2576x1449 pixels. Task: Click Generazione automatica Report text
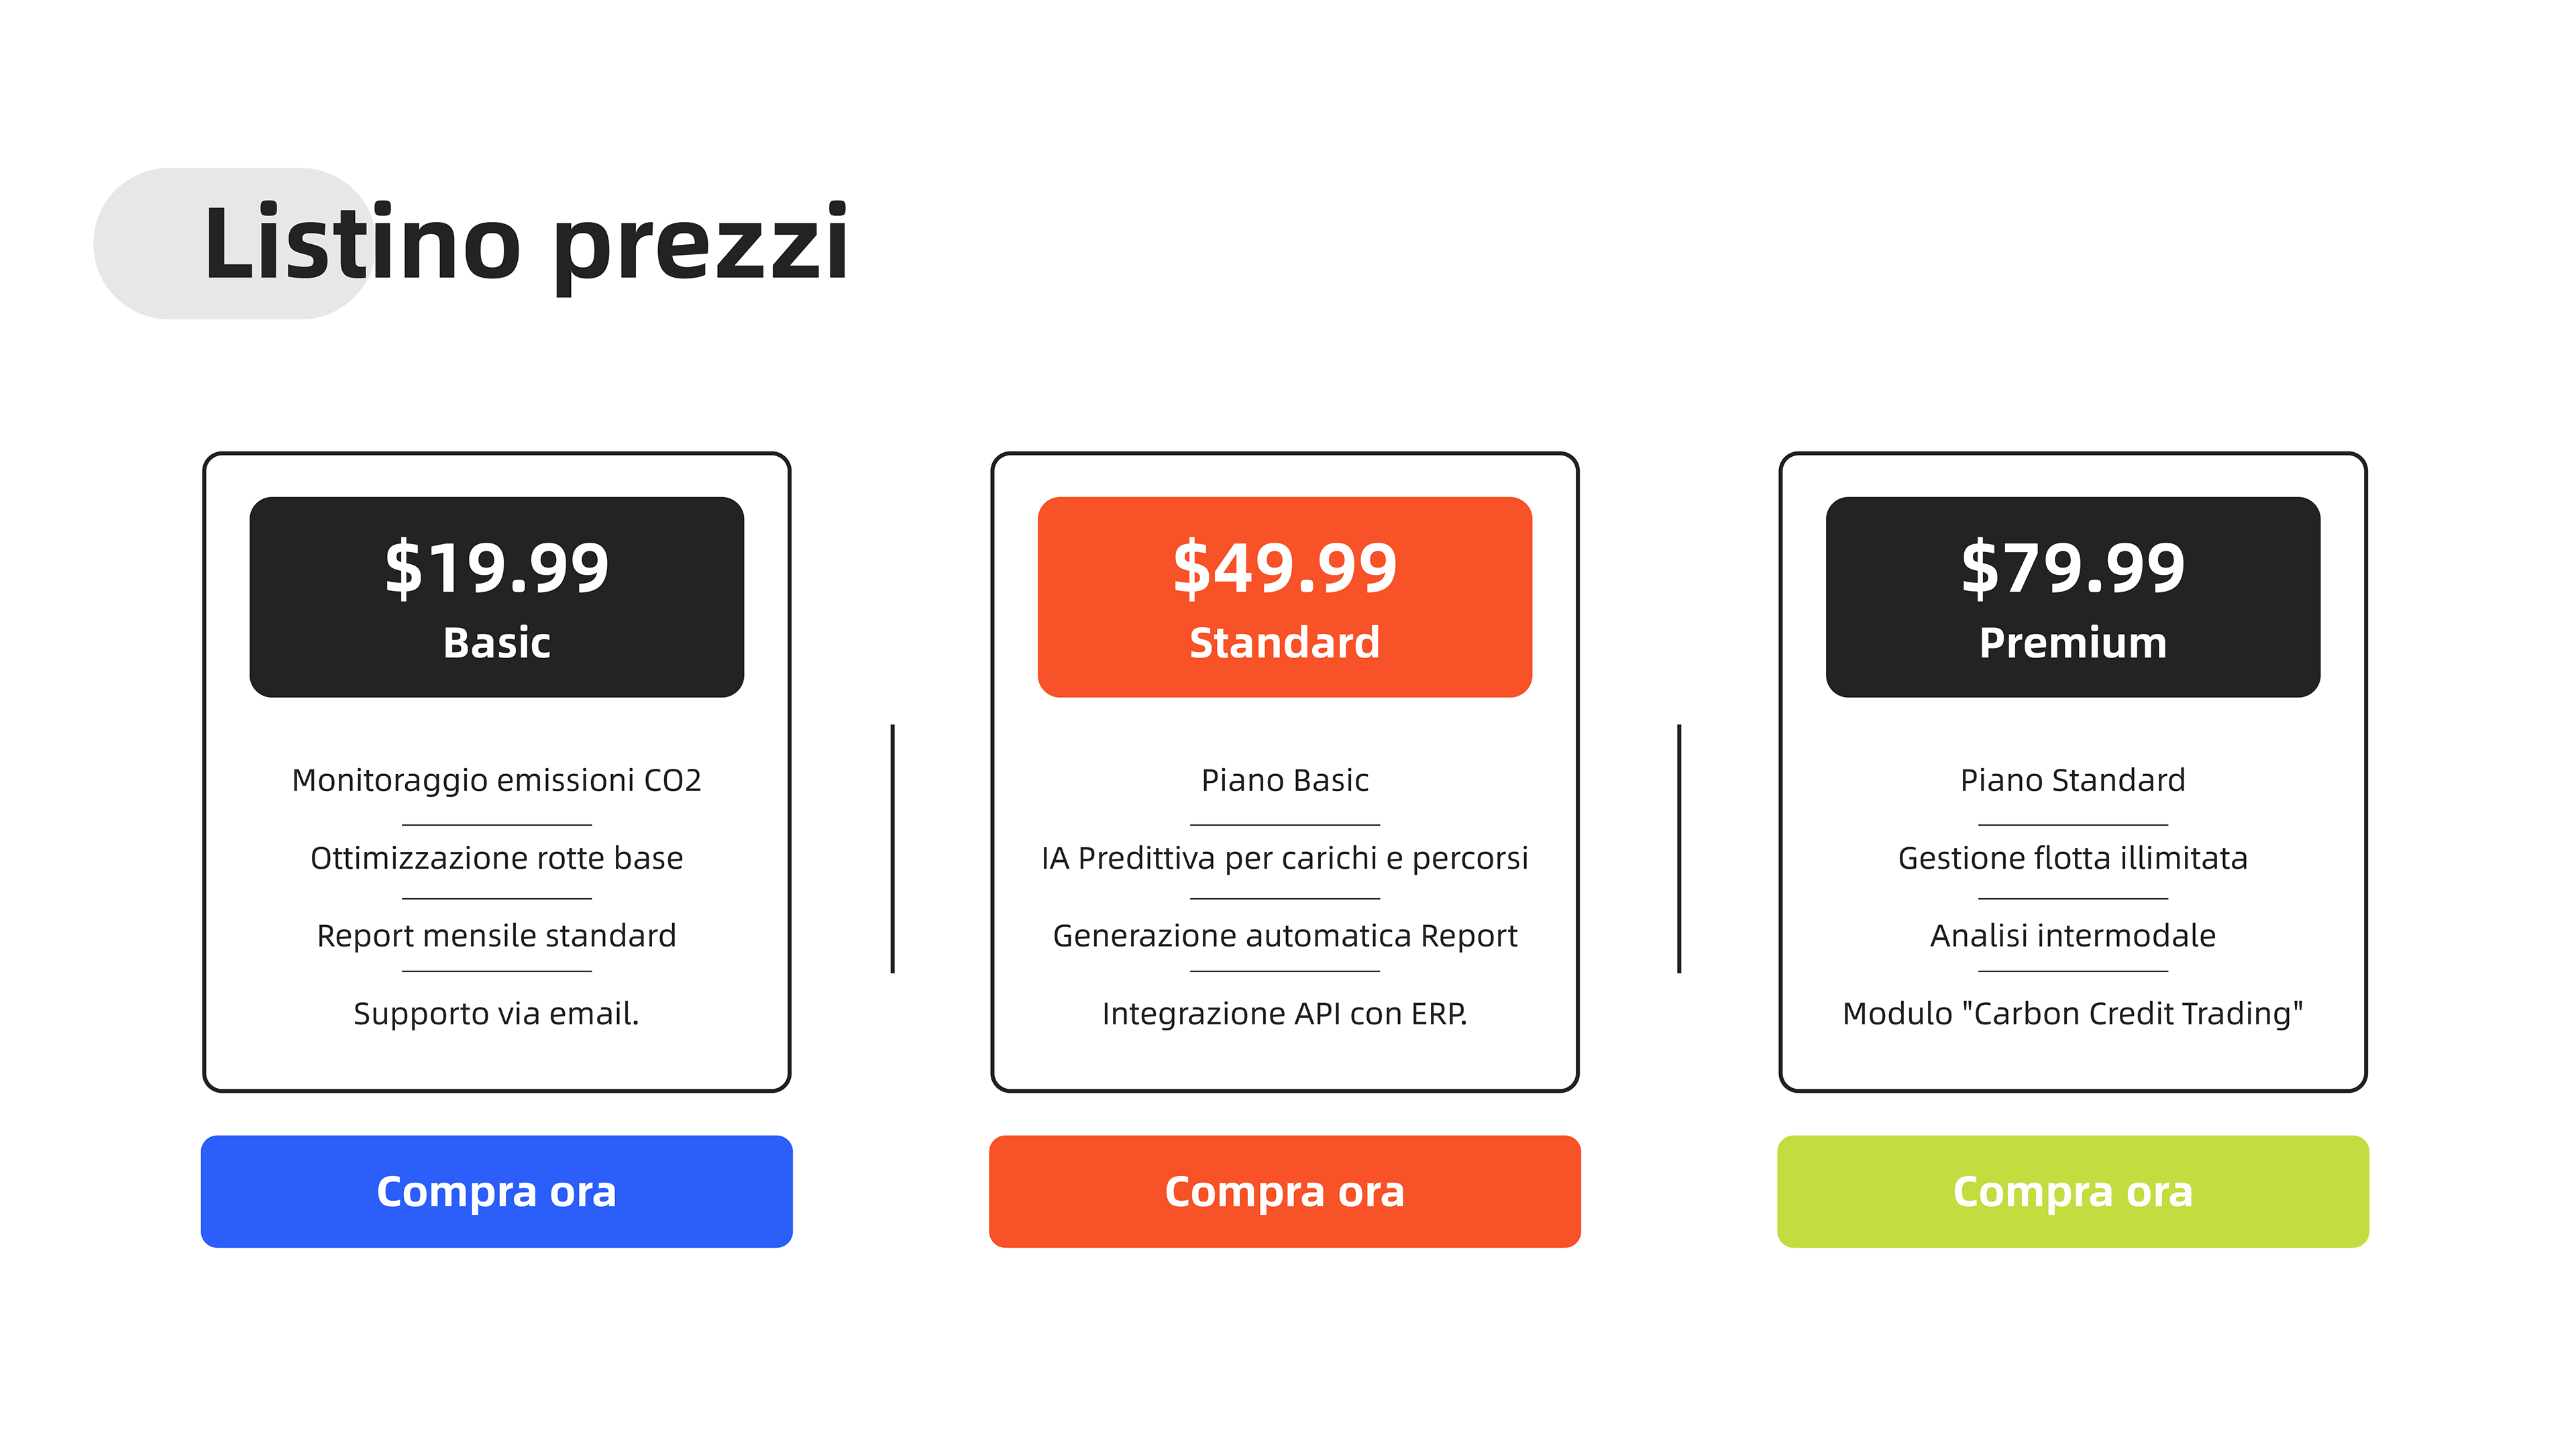pos(1284,936)
